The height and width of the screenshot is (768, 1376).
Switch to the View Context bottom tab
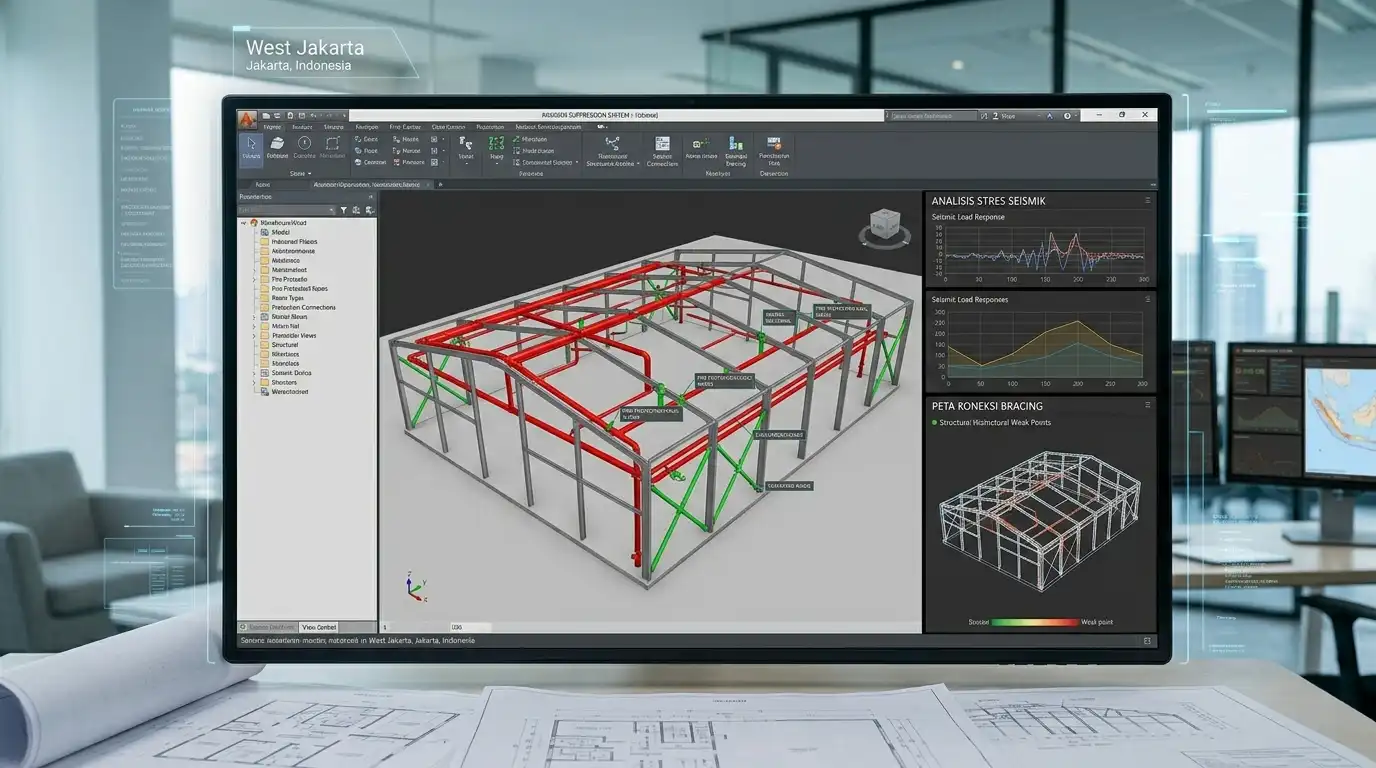[319, 627]
